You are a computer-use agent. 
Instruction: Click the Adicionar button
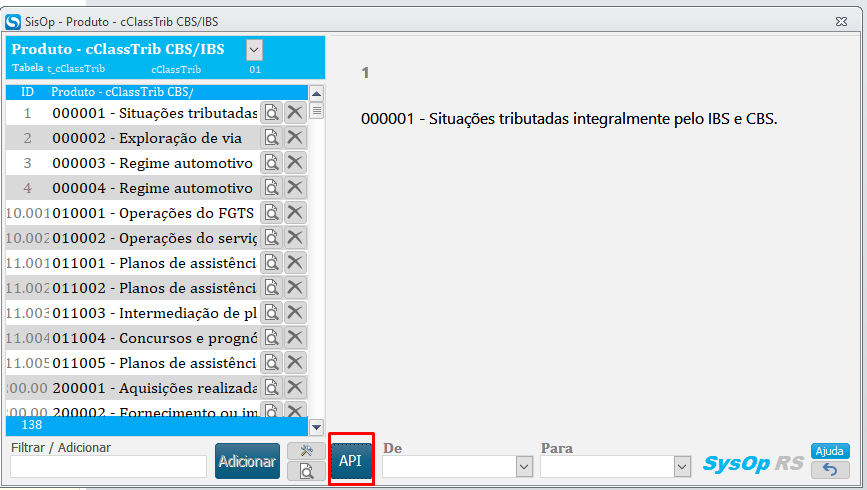pyautogui.click(x=247, y=461)
